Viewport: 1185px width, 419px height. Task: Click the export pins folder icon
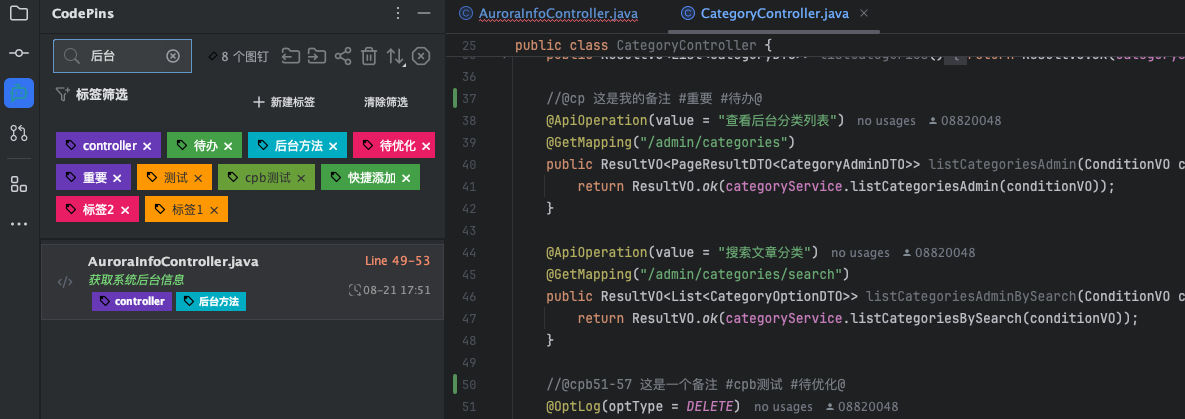(x=316, y=56)
